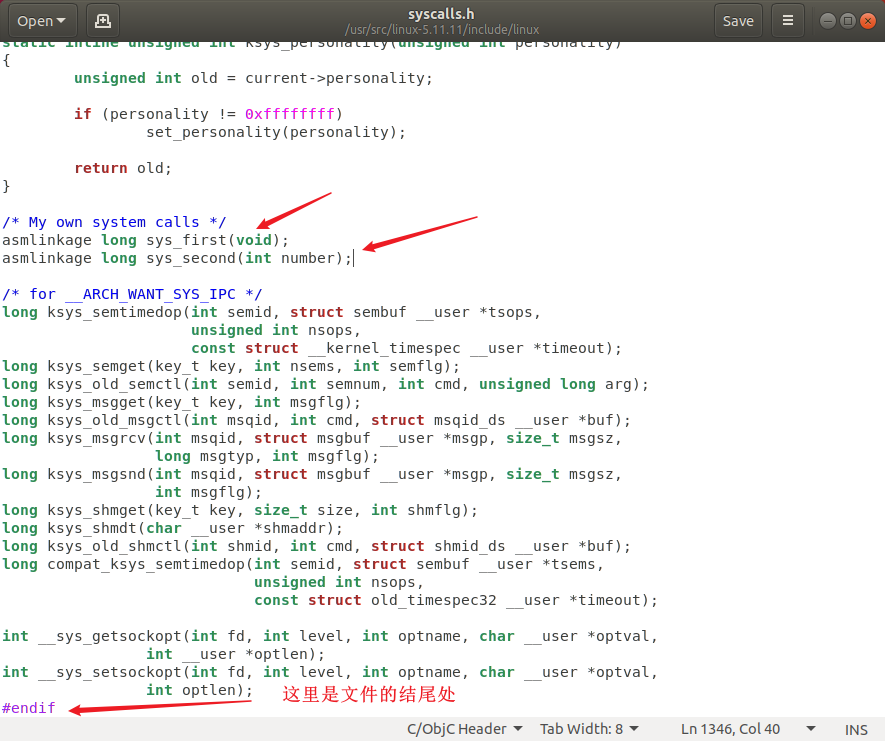Click the INS insert mode indicator
Screen dimensions: 885x741
pos(856,730)
